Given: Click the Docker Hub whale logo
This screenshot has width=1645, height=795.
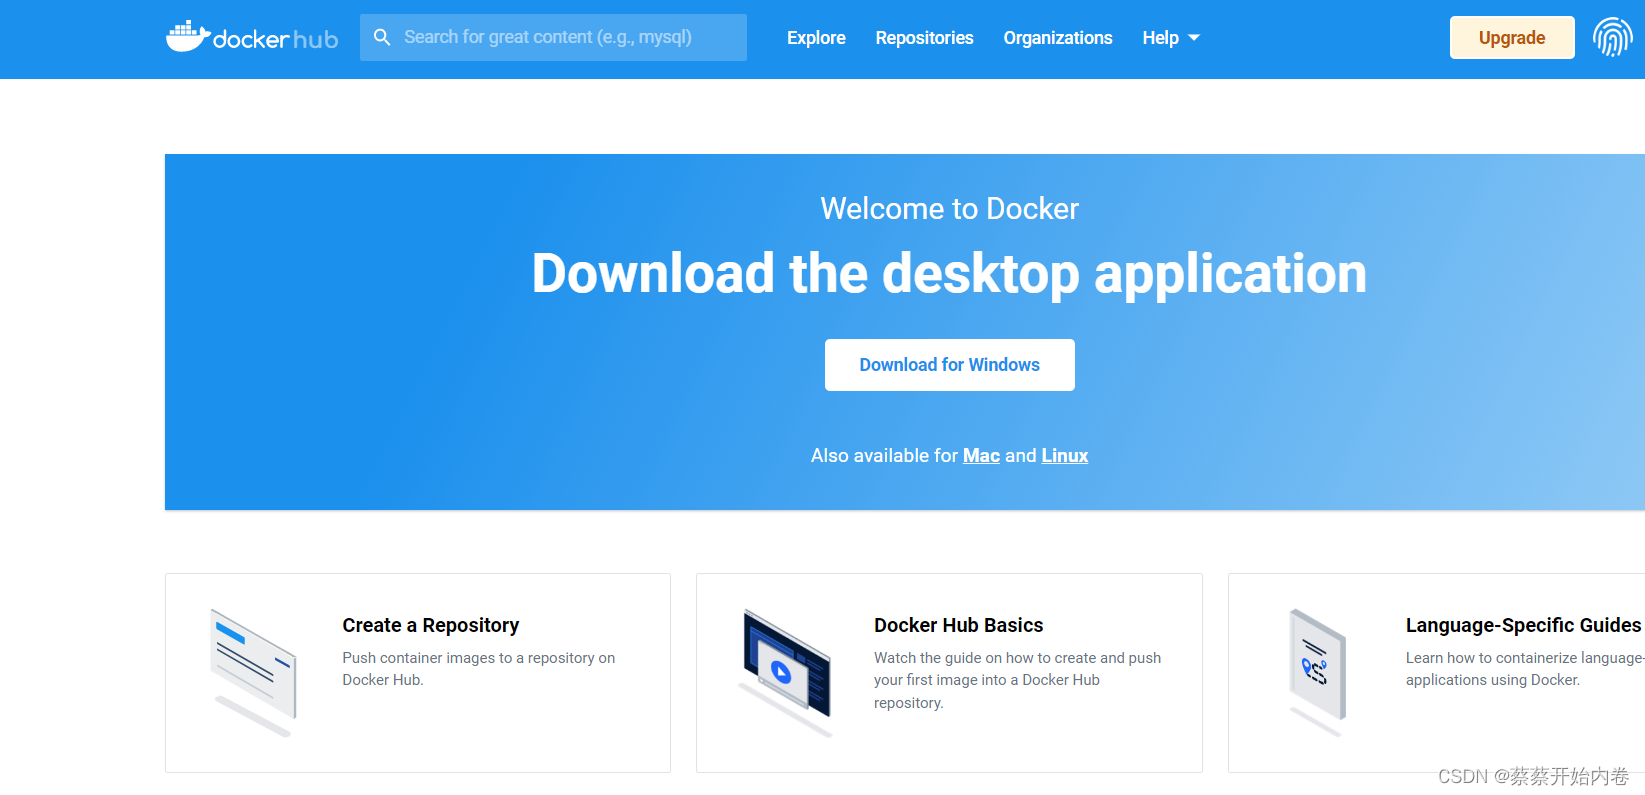Looking at the screenshot, I should 252,37.
